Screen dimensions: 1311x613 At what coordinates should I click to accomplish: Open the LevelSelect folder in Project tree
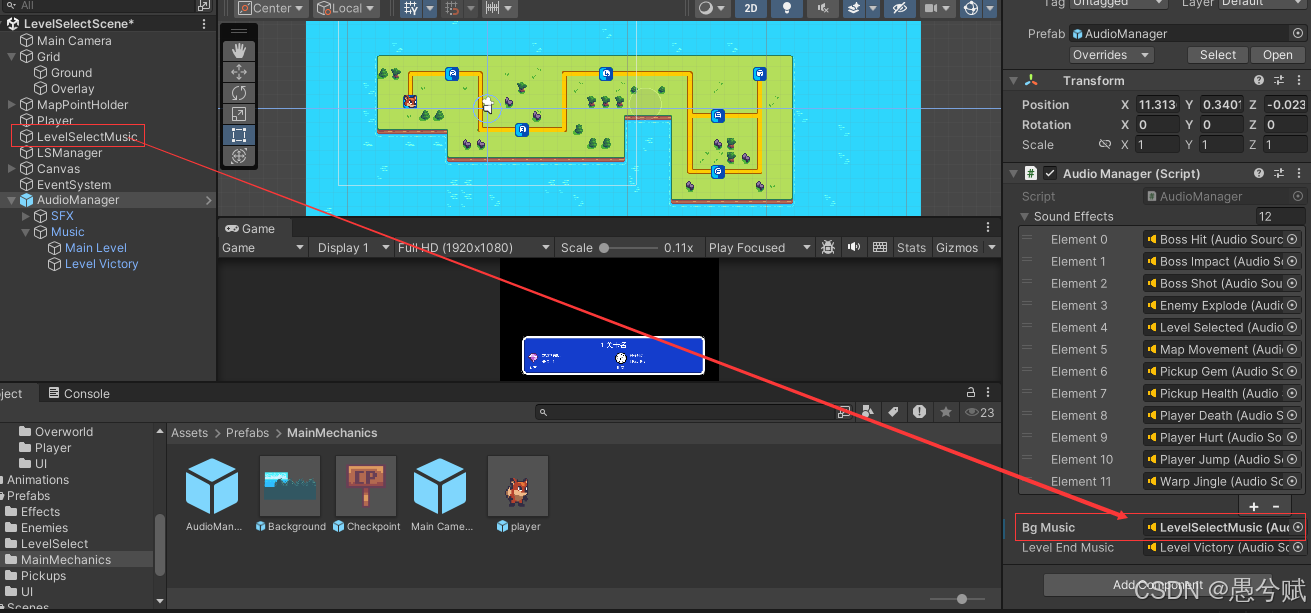55,544
